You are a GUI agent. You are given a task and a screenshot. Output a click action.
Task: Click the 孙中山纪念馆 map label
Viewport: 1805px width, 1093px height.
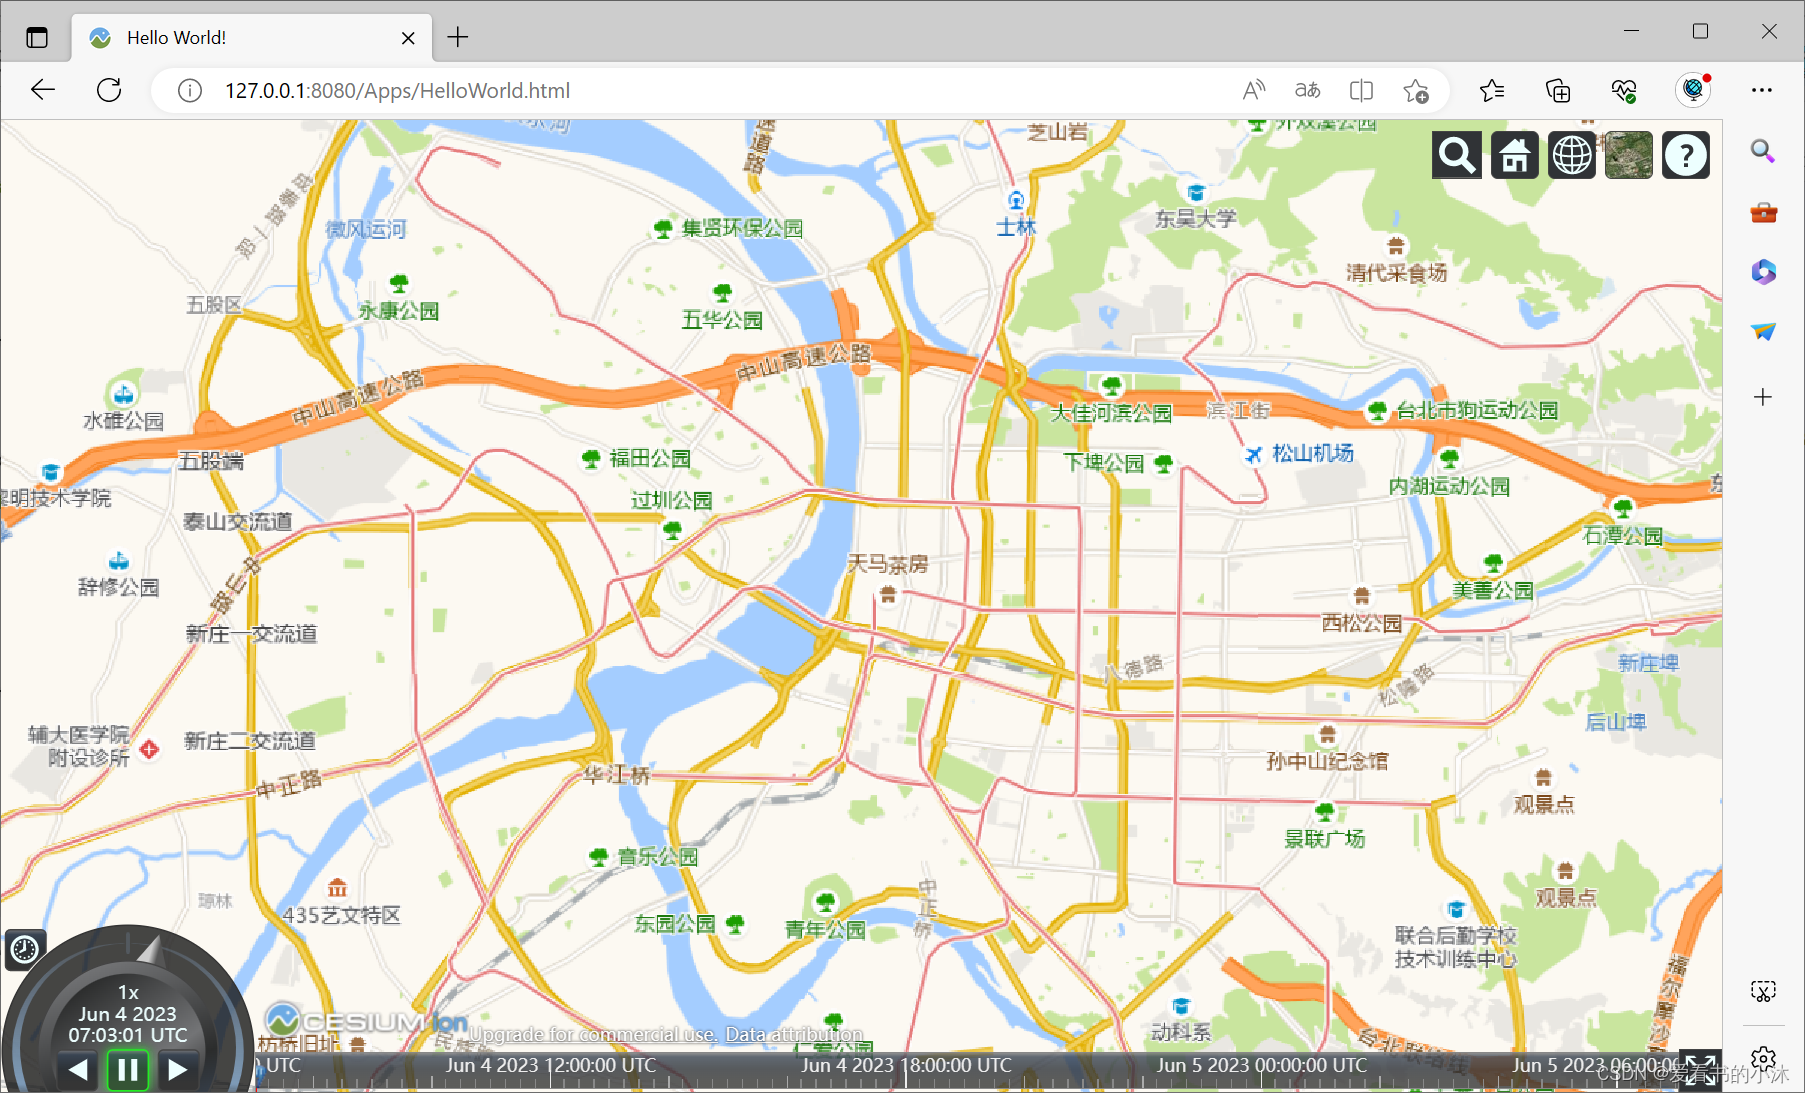click(1327, 761)
